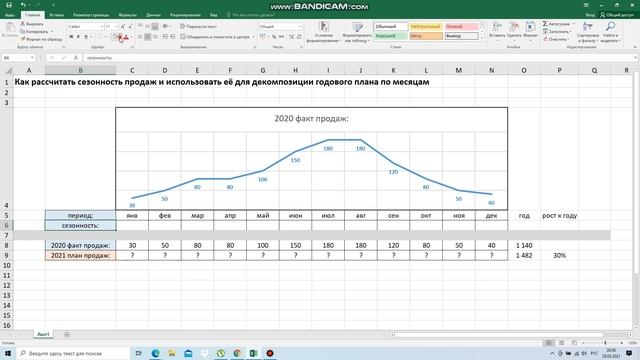Center text horizontally in alignment group
Image resolution: width=640 pixels, height=360 pixels.
coord(147,37)
